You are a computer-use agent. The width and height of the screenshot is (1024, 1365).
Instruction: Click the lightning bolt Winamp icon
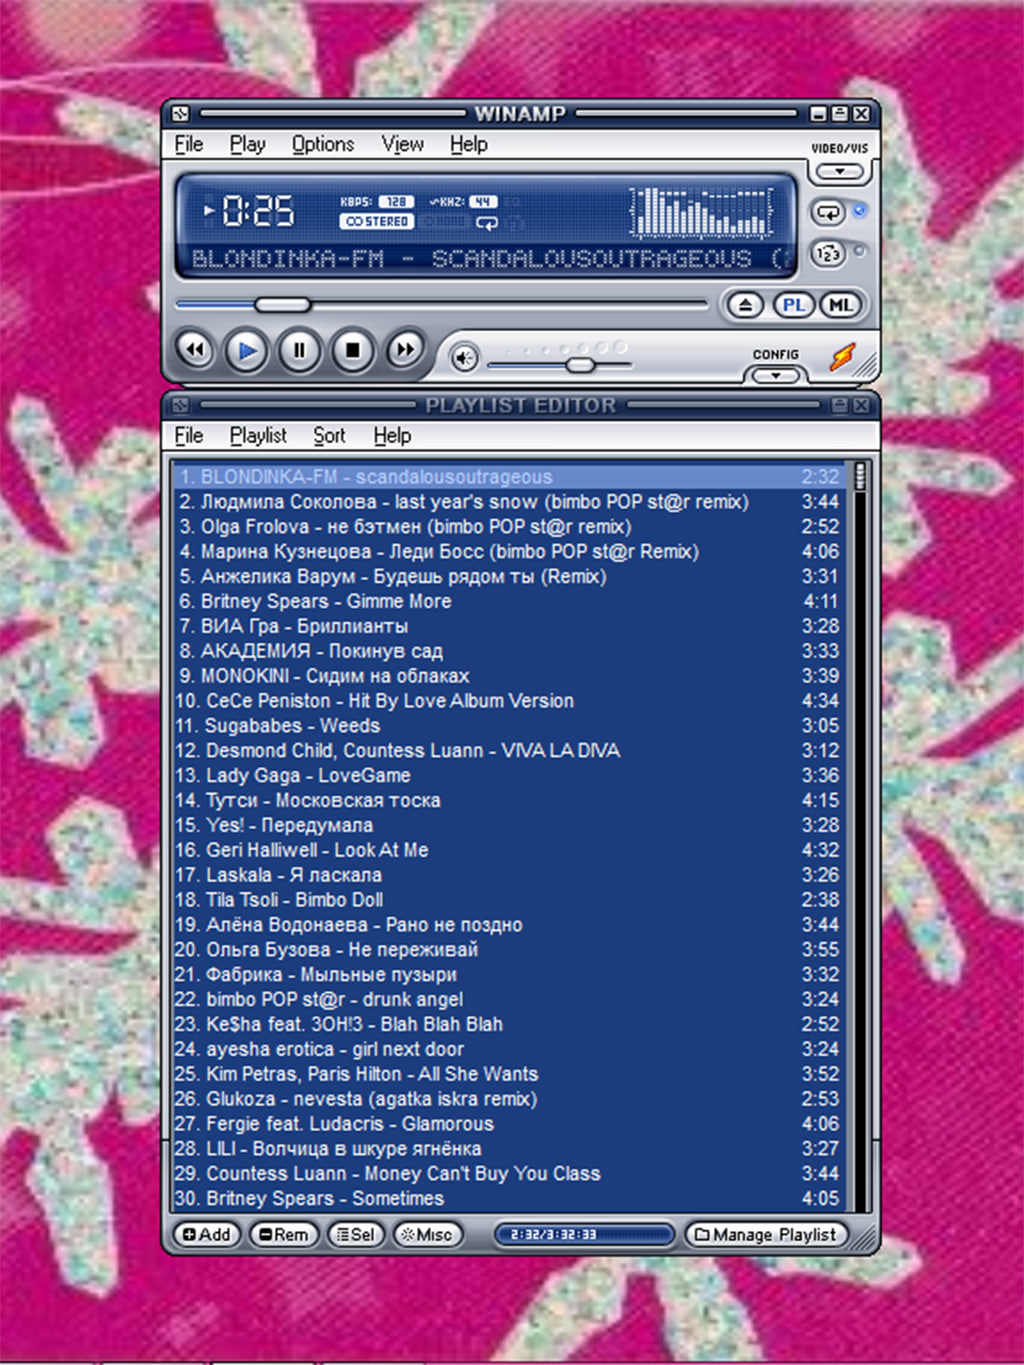pos(843,357)
